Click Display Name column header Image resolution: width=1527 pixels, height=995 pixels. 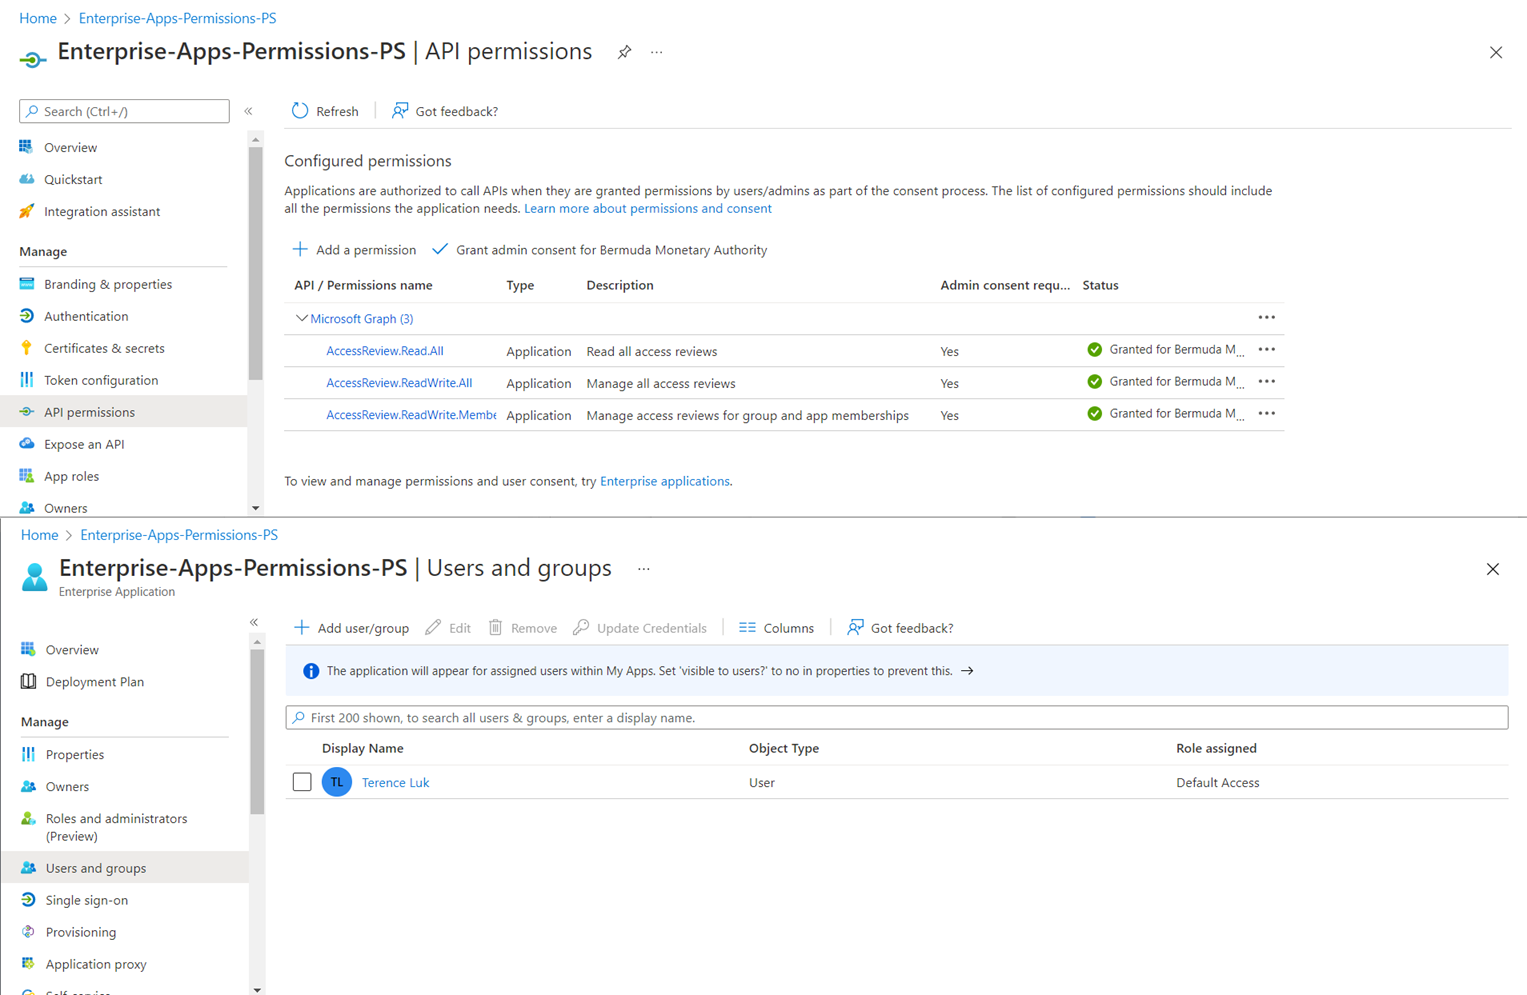363,748
